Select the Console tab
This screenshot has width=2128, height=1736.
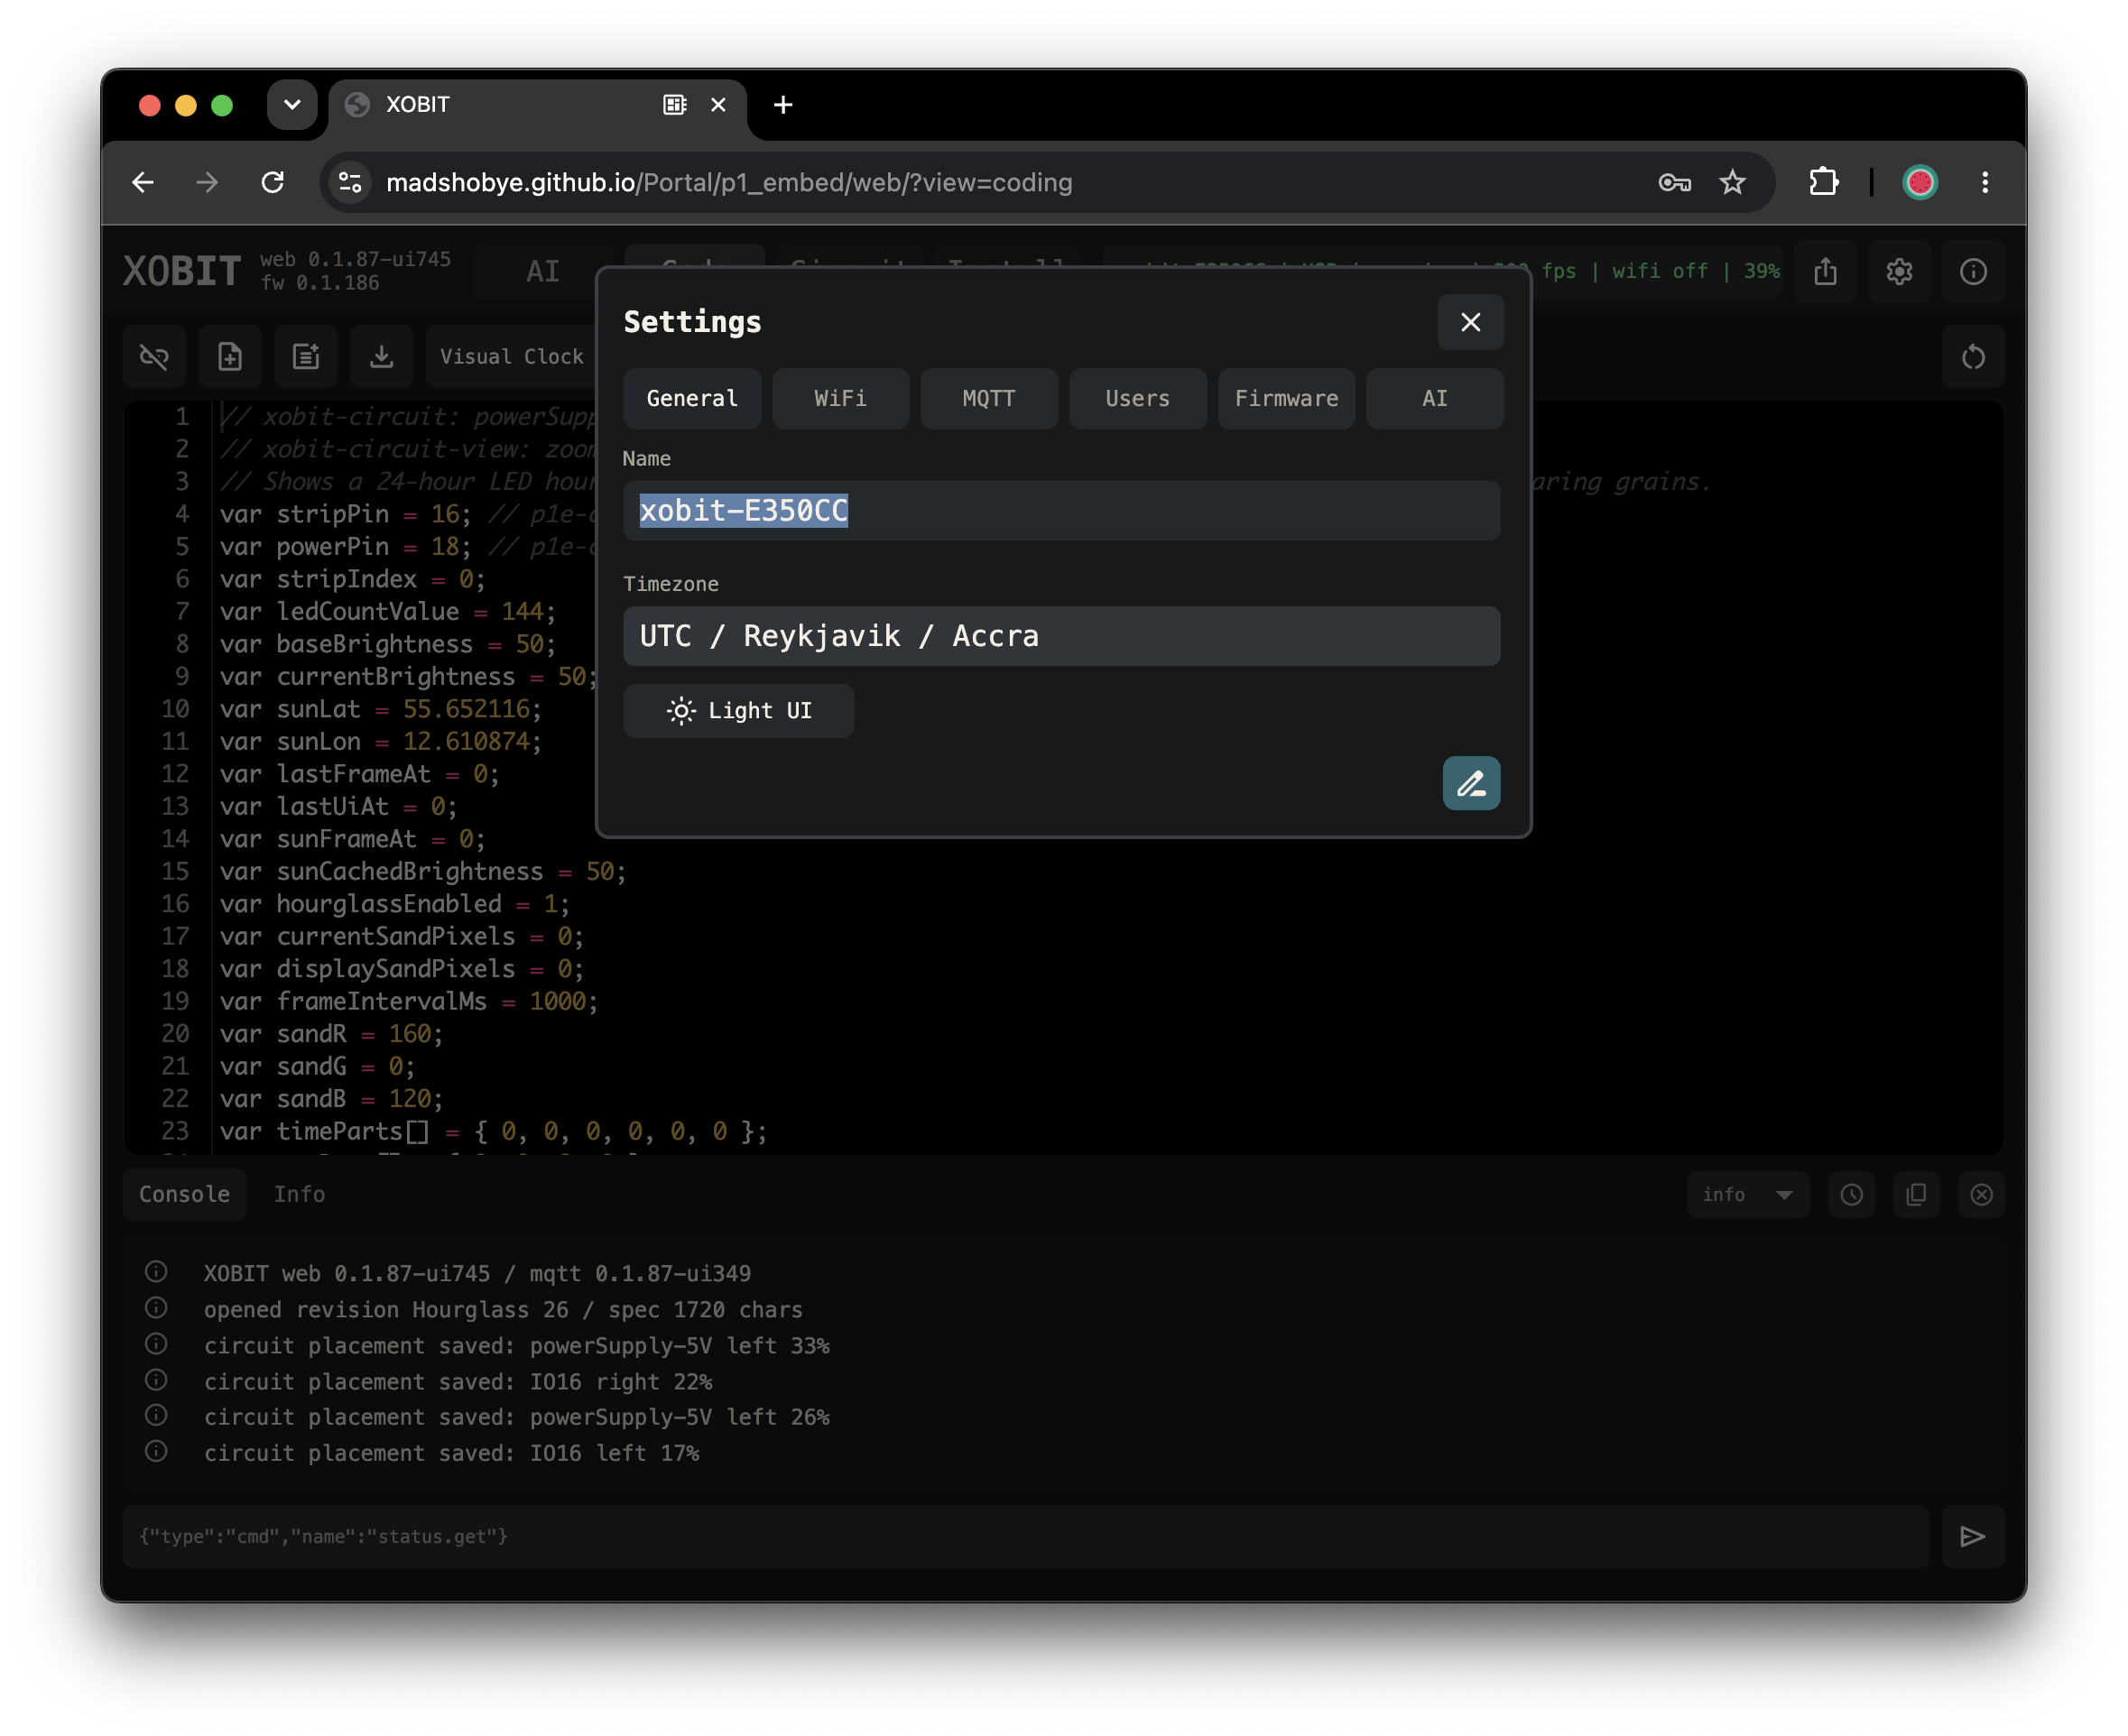click(184, 1194)
